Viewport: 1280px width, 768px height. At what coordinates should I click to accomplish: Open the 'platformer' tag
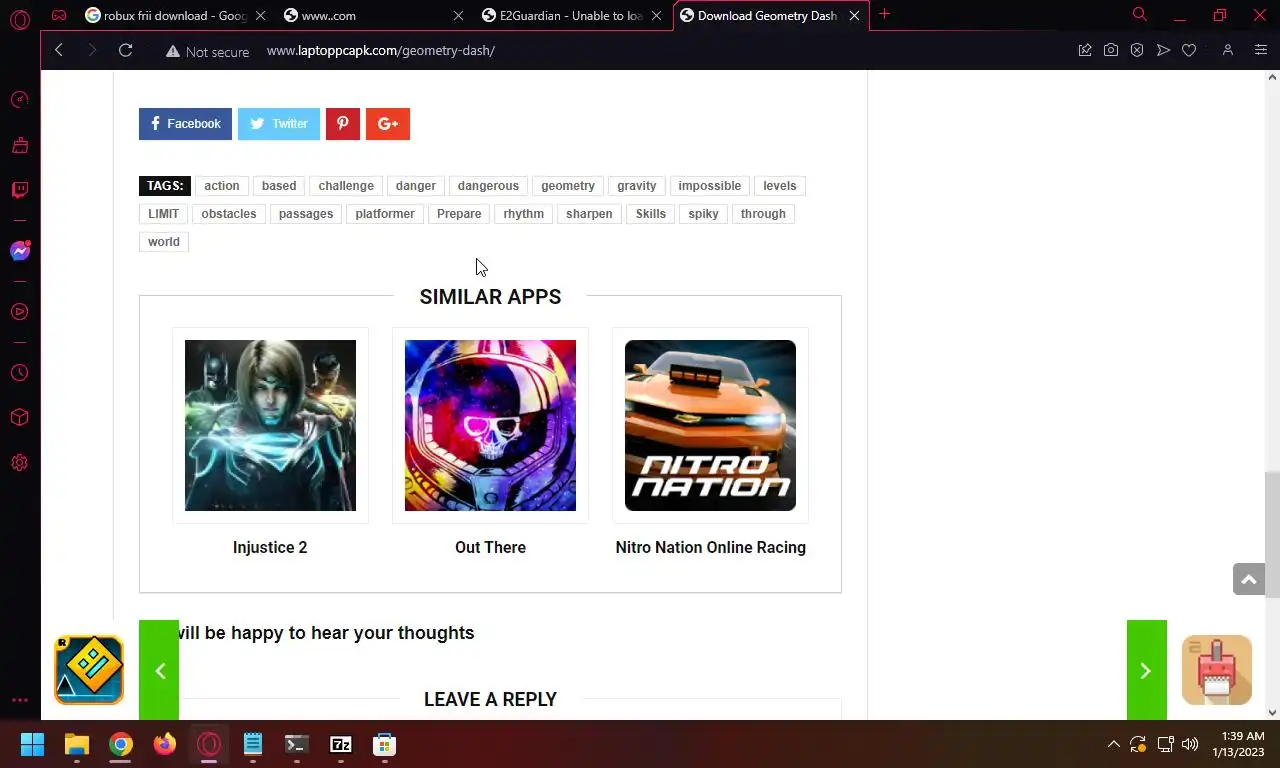point(385,214)
